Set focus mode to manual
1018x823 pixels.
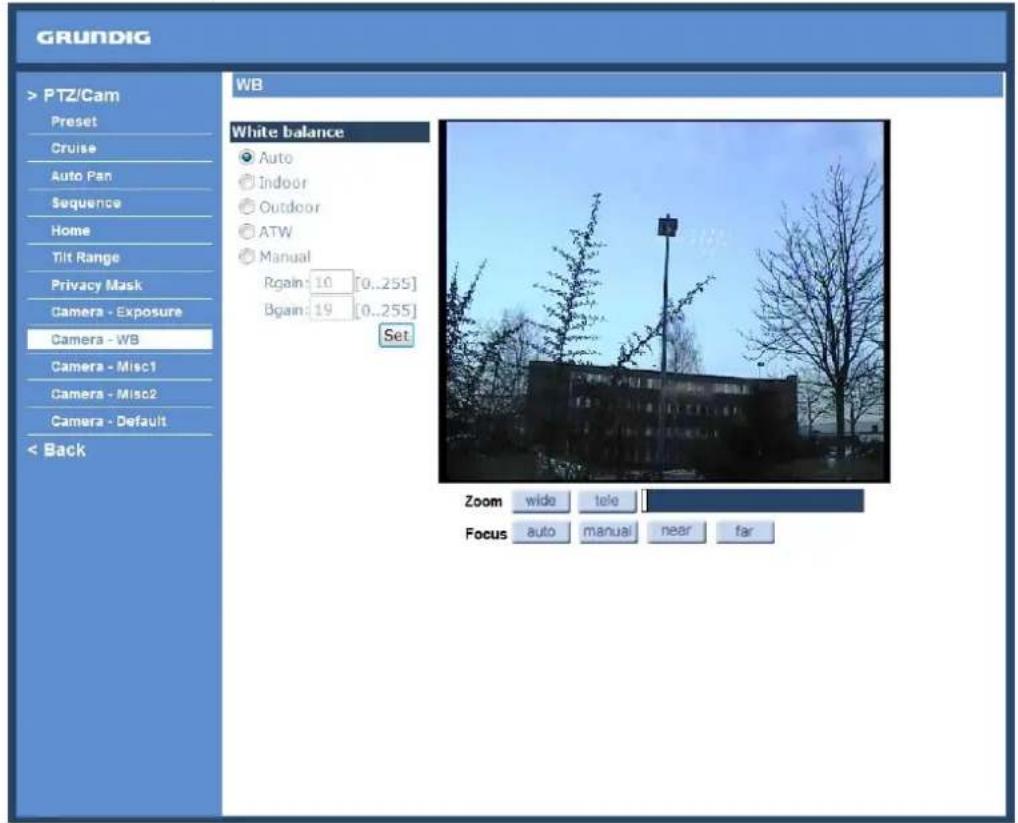click(608, 532)
